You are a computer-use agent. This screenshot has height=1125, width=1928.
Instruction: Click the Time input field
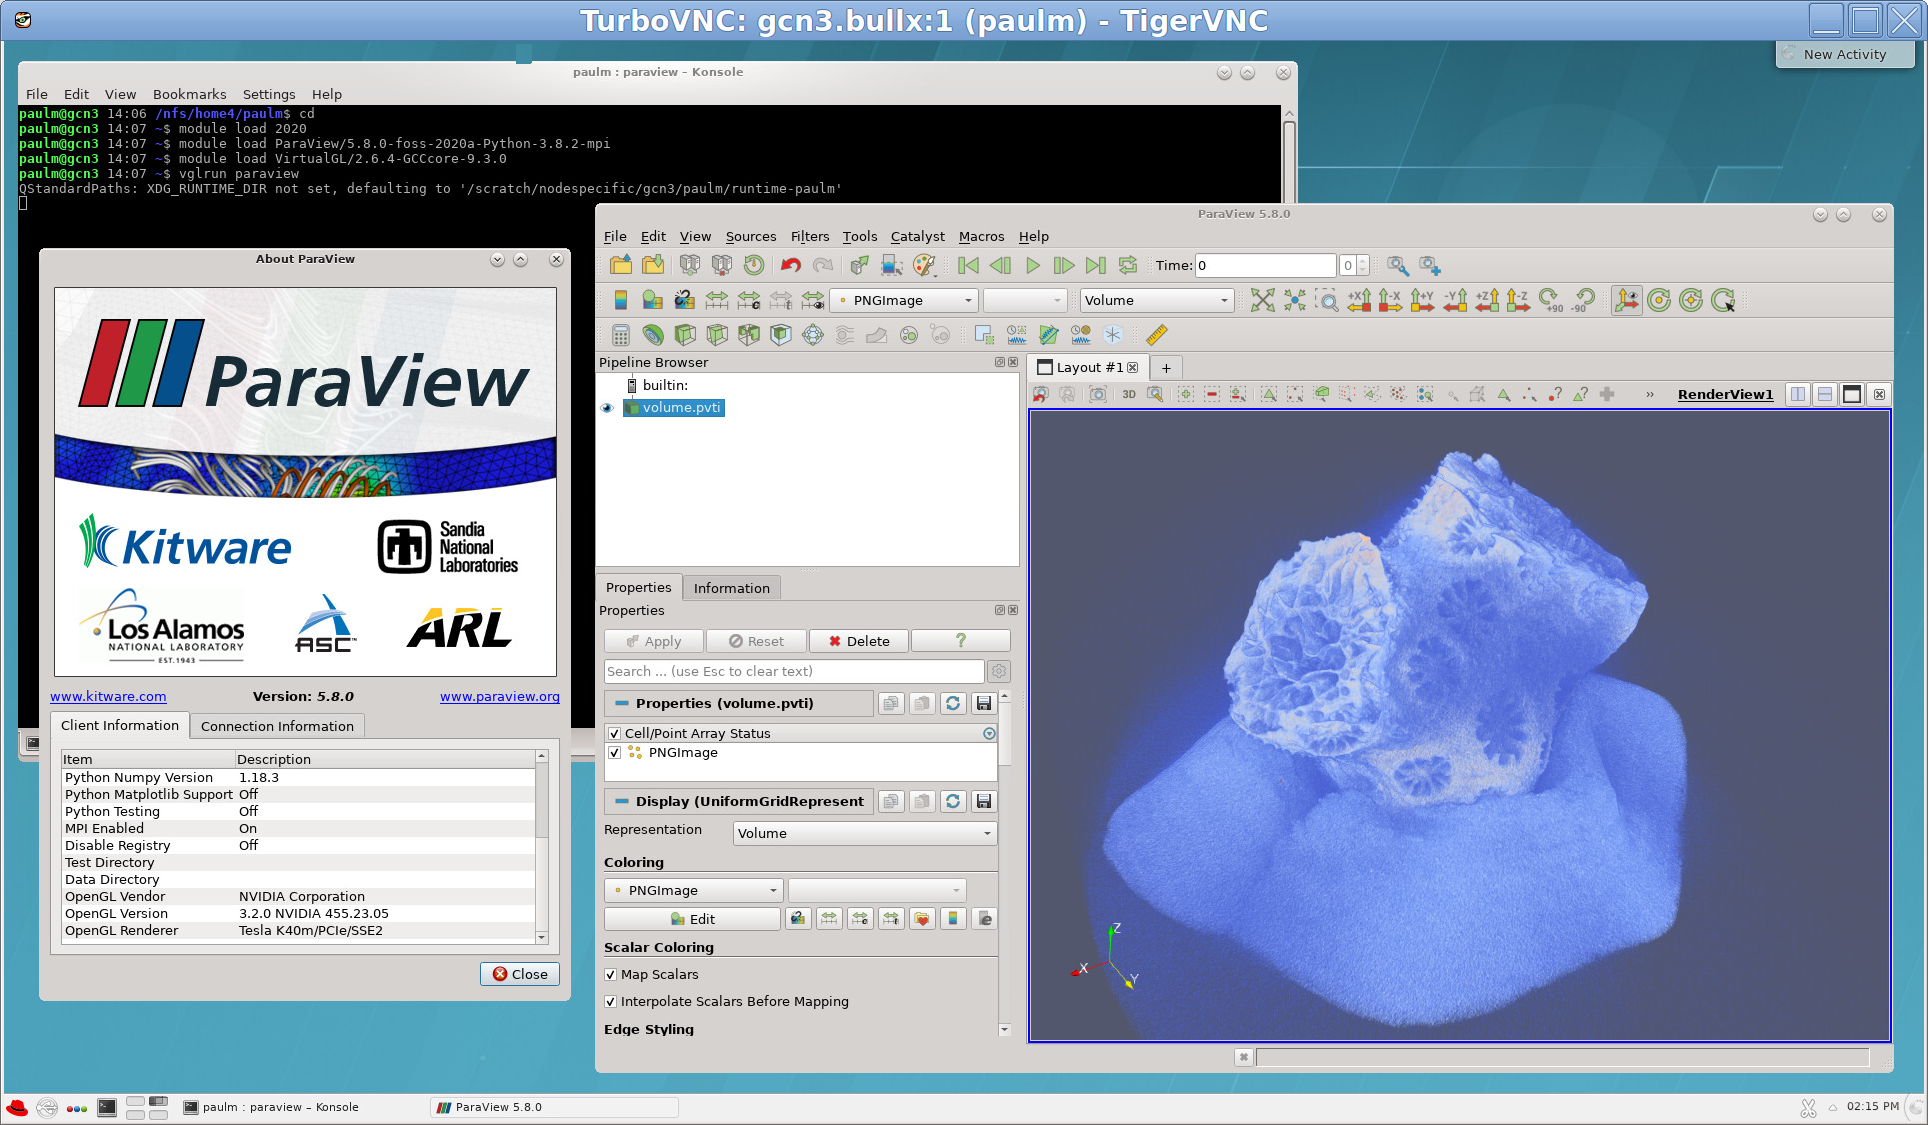click(x=1266, y=265)
